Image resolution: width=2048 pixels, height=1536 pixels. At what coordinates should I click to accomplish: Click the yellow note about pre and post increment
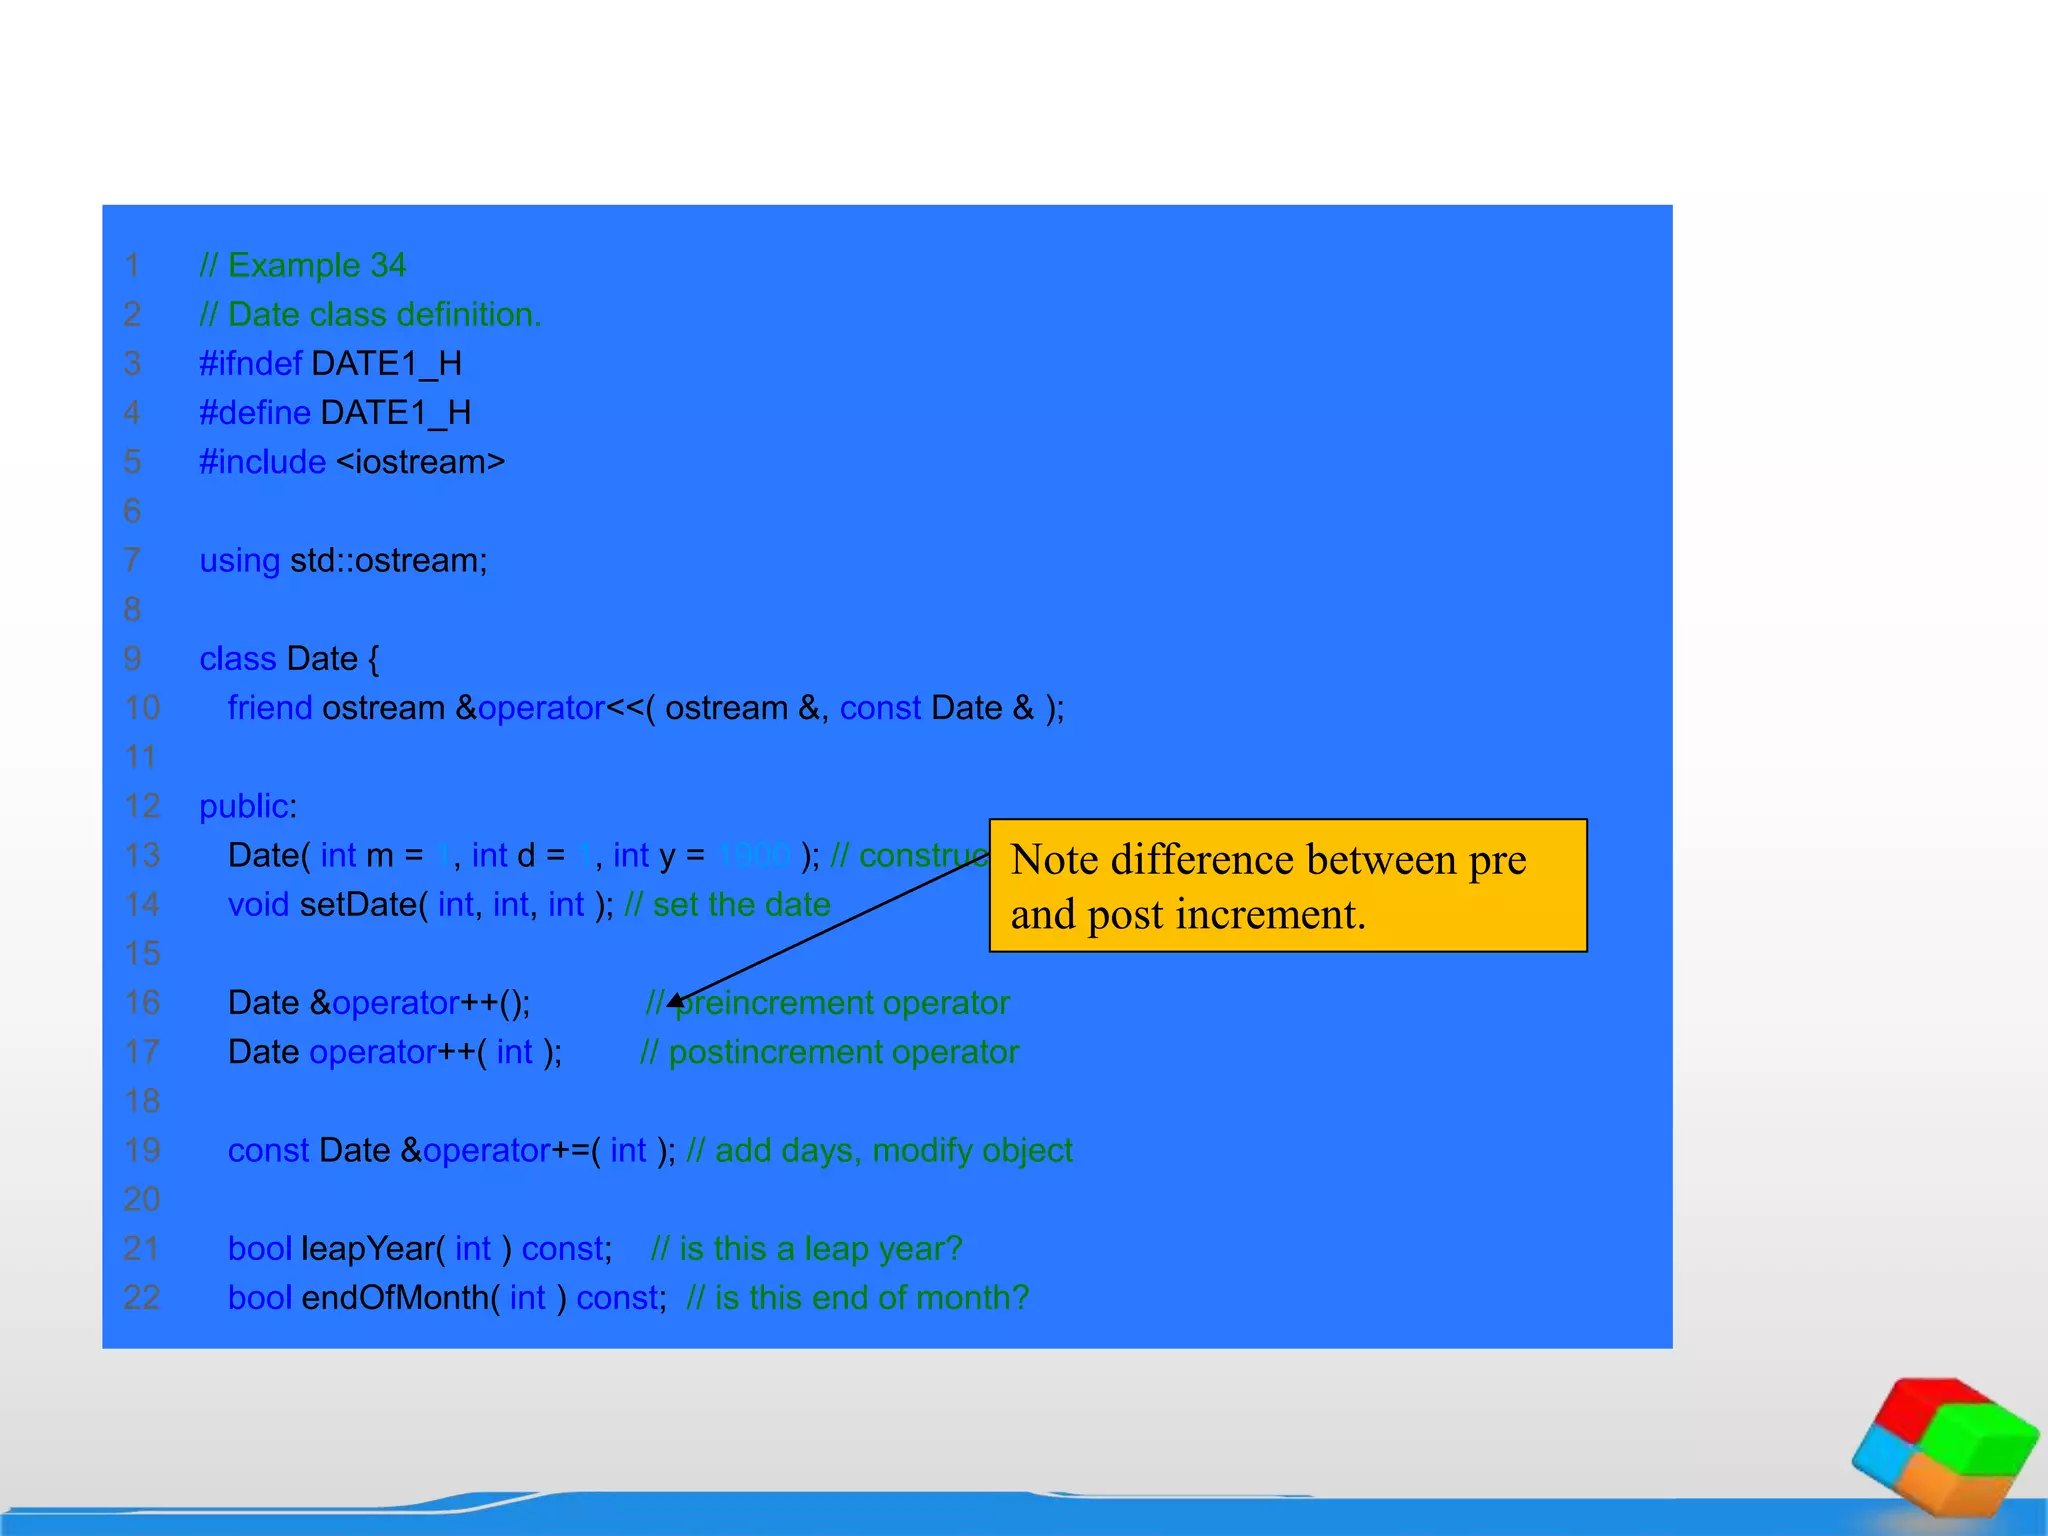[x=1288, y=886]
